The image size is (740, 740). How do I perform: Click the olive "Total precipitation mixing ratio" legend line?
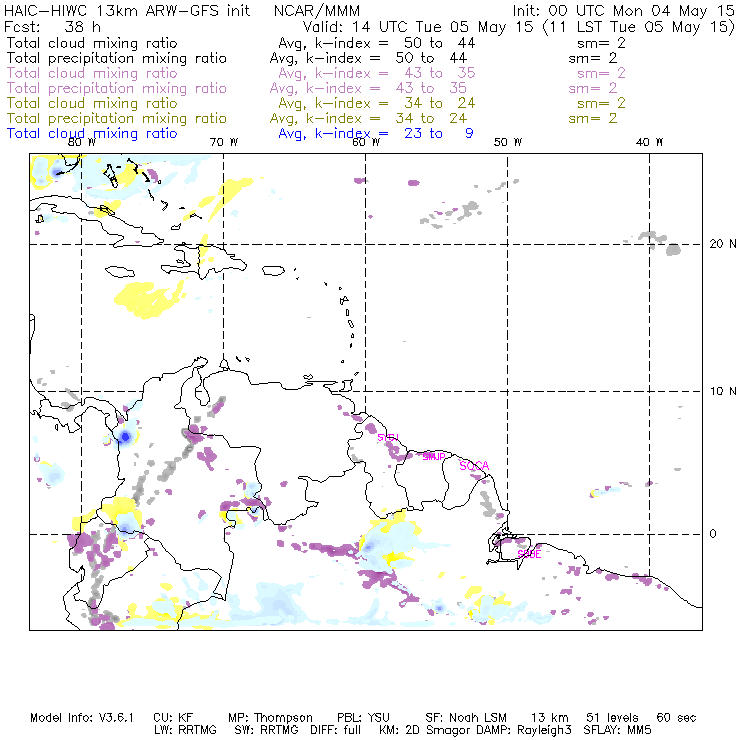coord(117,118)
